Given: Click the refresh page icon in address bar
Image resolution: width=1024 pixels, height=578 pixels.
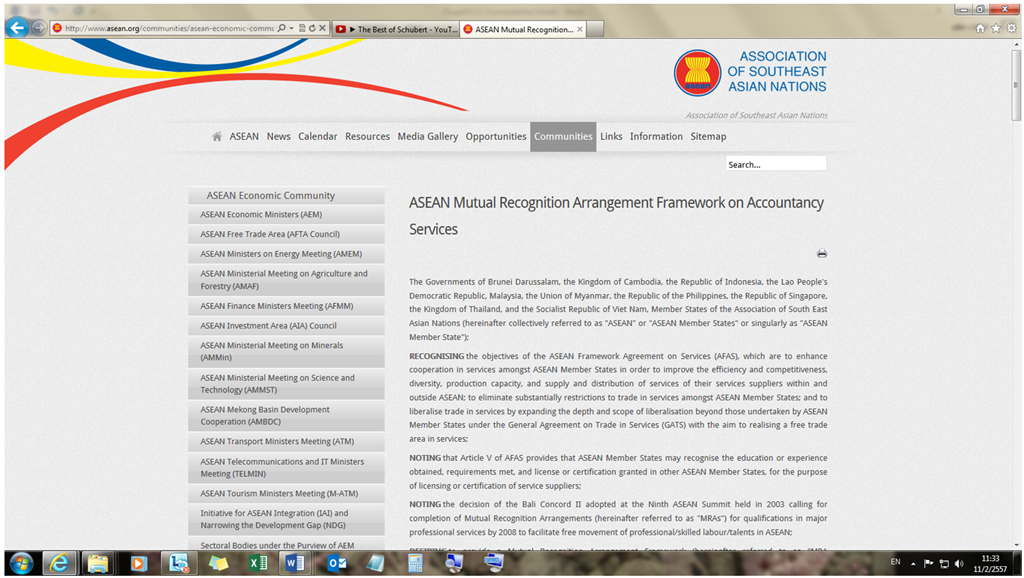Looking at the screenshot, I should pyautogui.click(x=311, y=28).
